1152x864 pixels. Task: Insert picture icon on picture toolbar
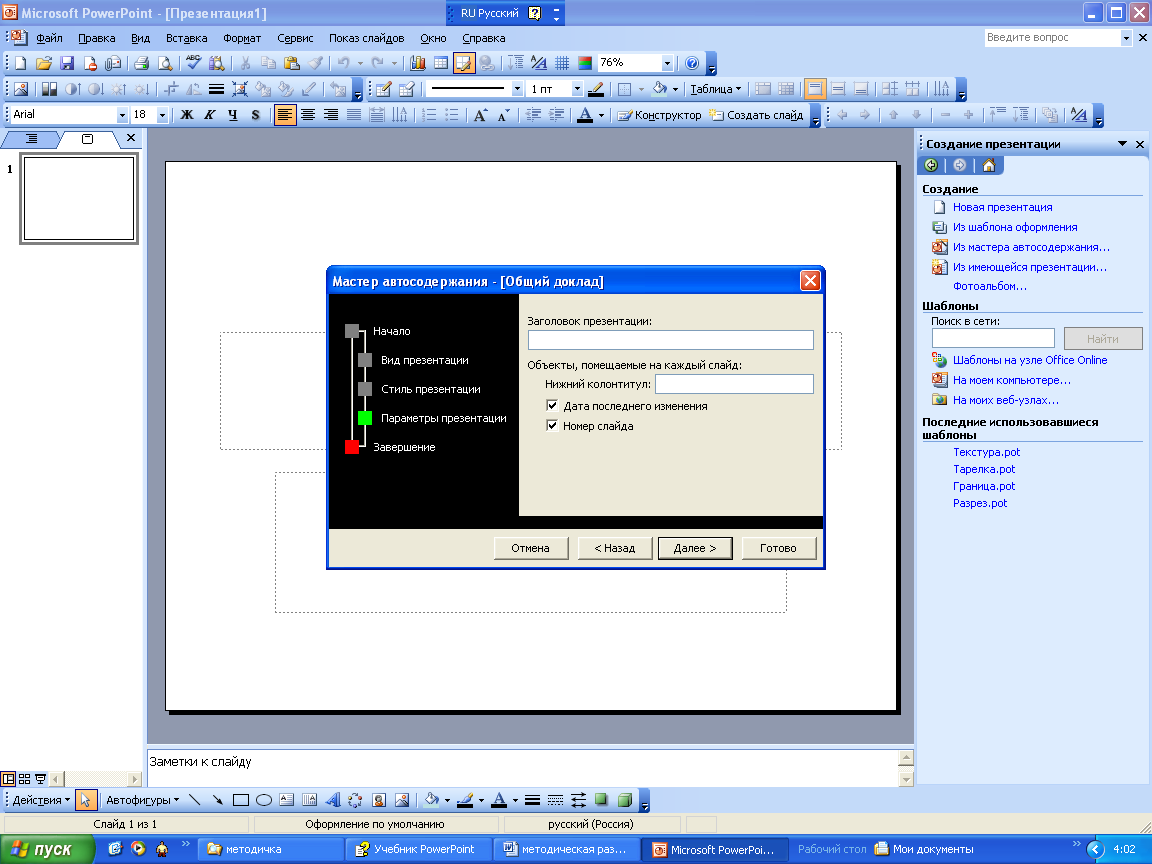click(x=21, y=89)
